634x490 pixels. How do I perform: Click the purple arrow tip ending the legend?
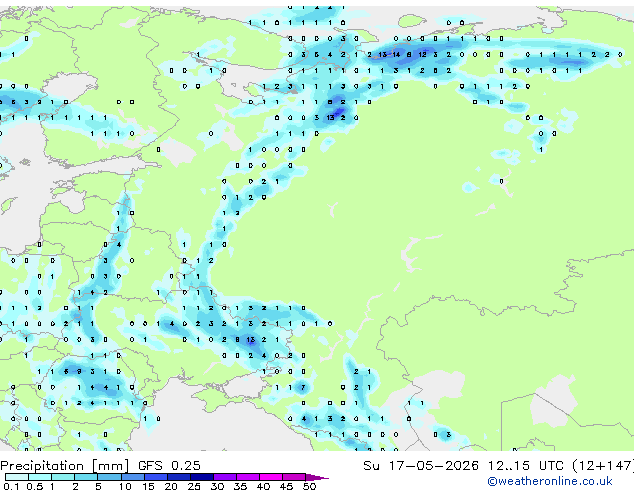click(317, 477)
